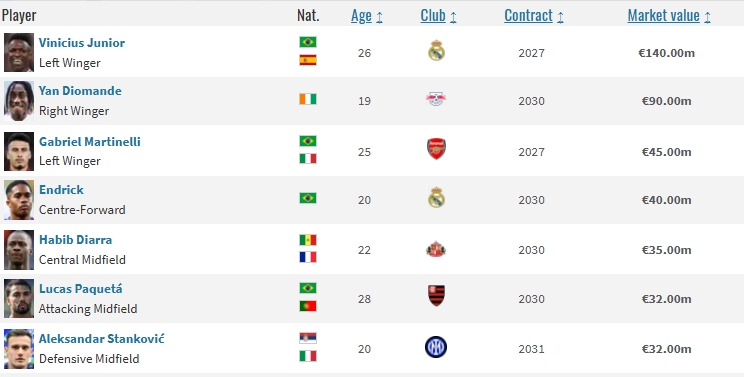
Task: Click the Ivory Coast flag for Yan Diomande
Action: tap(308, 99)
